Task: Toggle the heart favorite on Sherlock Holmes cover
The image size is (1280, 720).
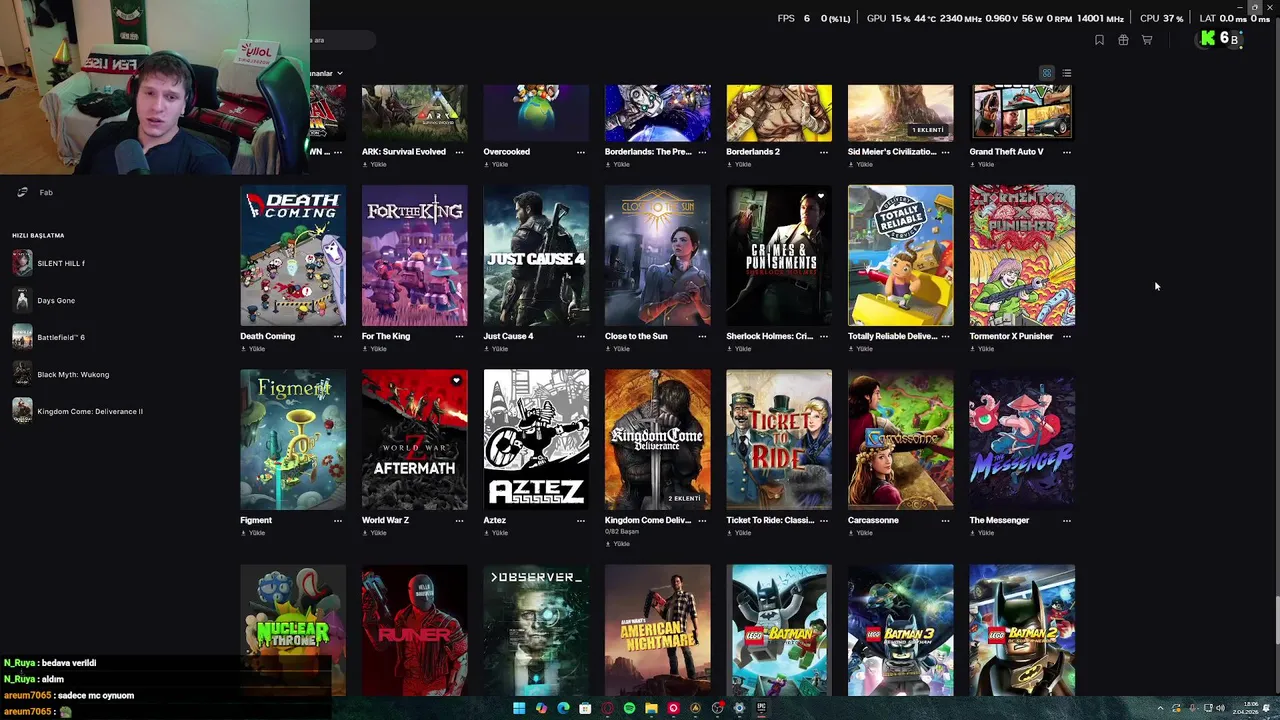Action: click(821, 196)
